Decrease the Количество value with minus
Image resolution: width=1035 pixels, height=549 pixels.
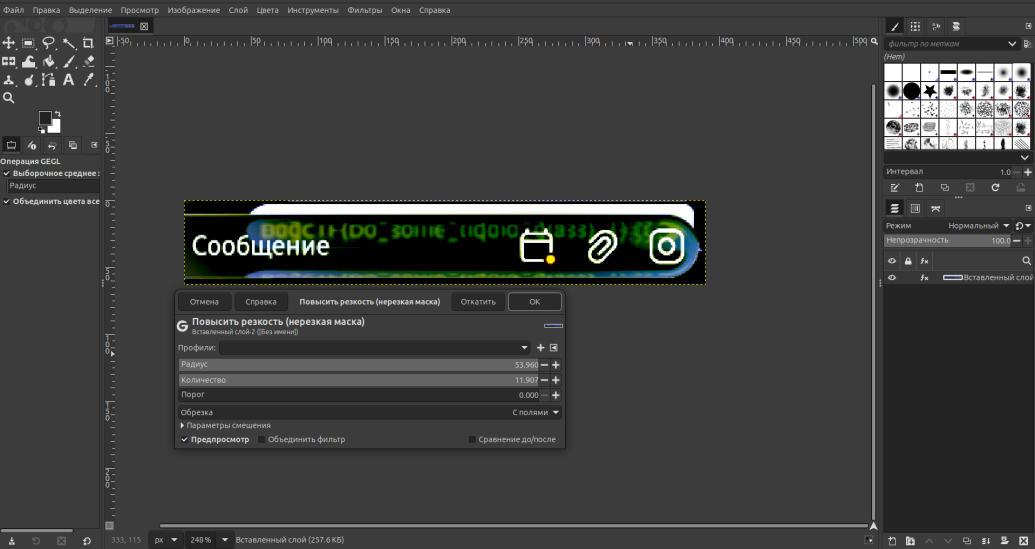[545, 380]
